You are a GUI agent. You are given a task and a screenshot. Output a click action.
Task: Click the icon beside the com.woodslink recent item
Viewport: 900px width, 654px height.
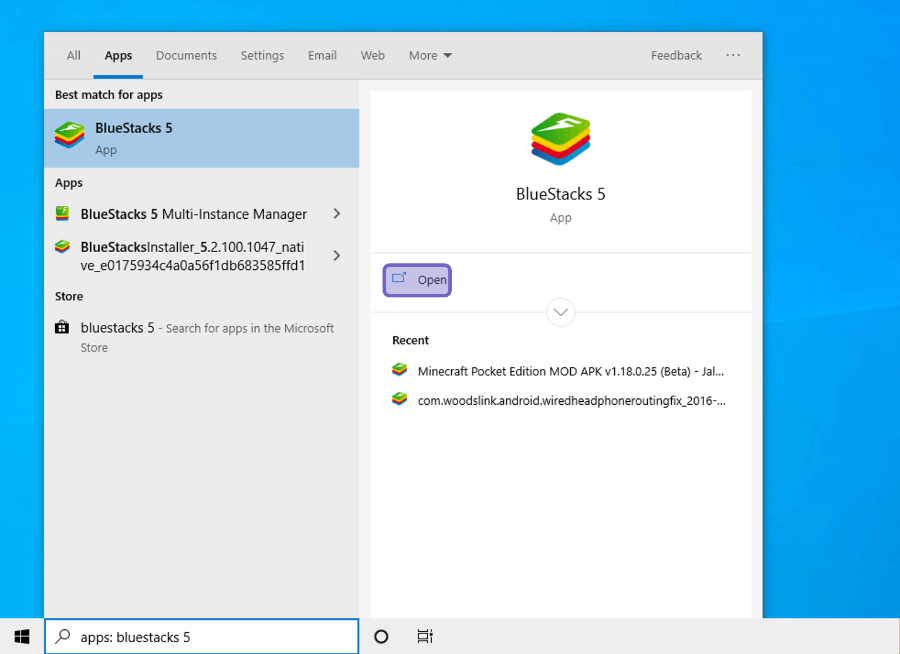click(399, 399)
